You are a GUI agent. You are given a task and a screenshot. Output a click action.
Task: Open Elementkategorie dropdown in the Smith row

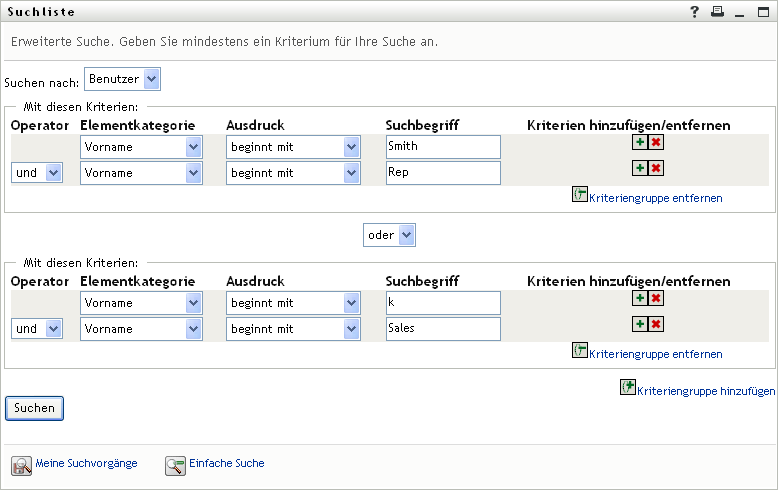tap(141, 147)
